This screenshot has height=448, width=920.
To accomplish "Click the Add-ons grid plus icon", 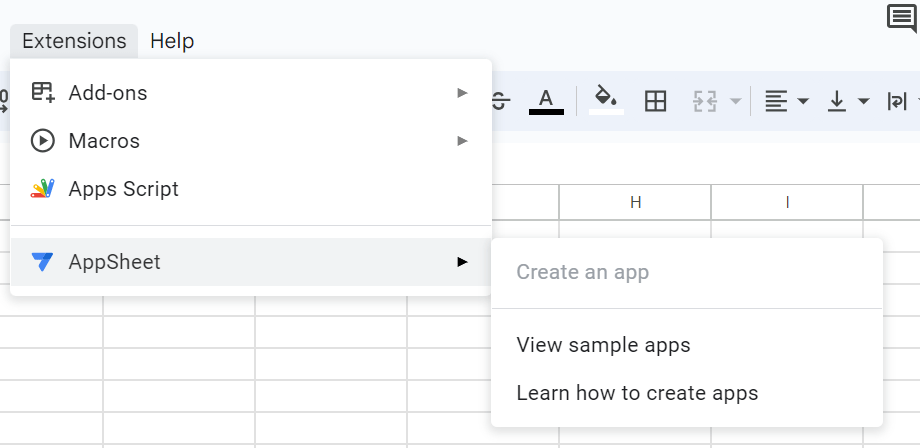I will [43, 93].
